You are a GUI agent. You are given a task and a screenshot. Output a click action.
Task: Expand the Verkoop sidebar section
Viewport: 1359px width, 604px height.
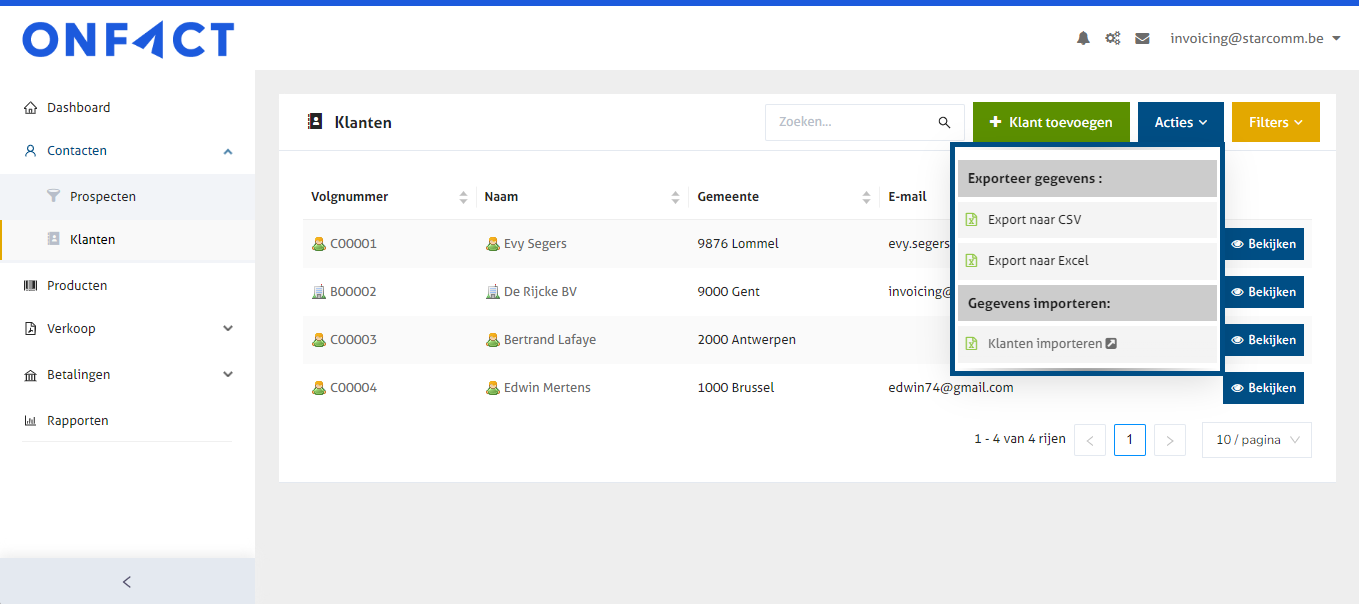pos(228,328)
